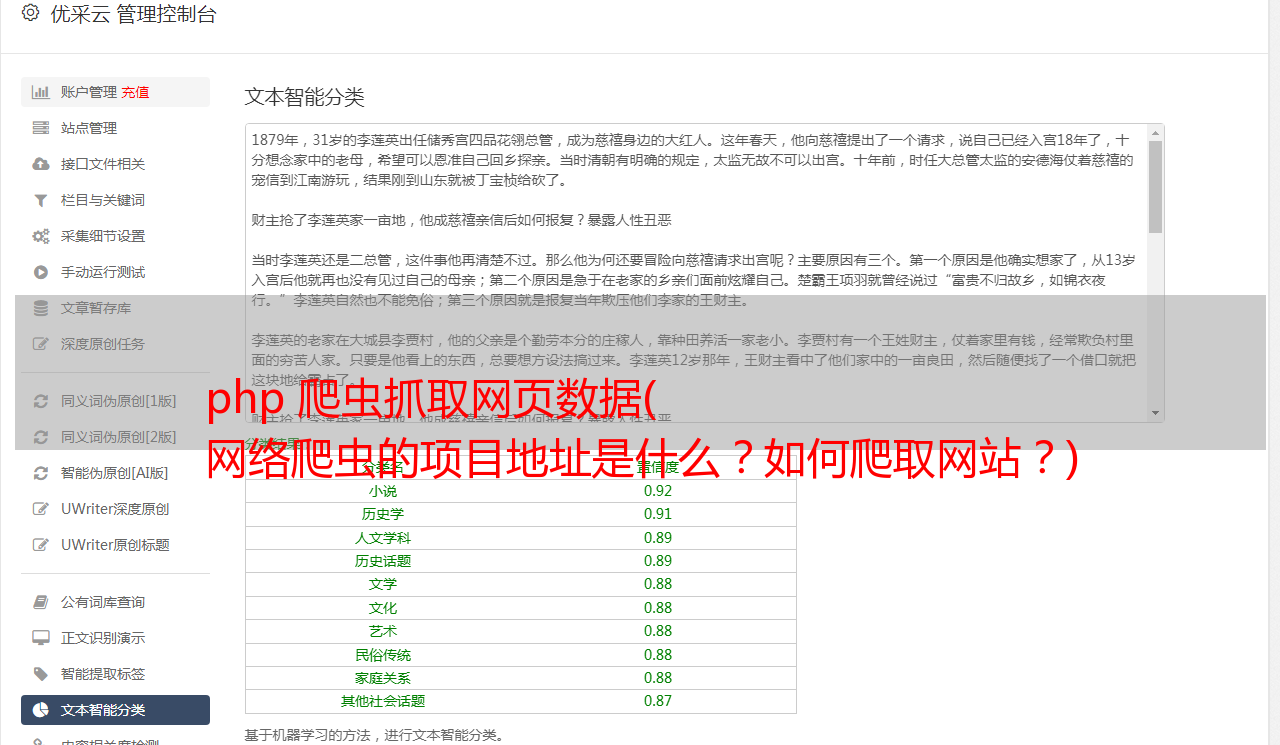Click the play icon for 手动运行测试
1280x745 pixels.
click(x=41, y=272)
